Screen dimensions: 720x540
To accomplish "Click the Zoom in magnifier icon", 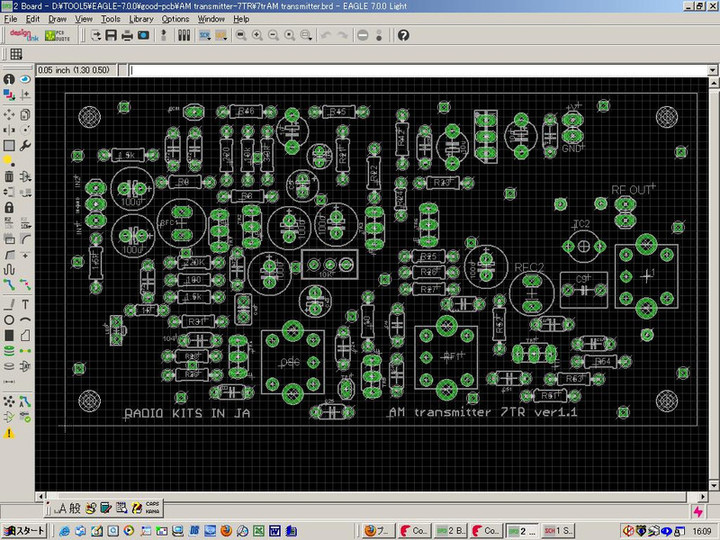I will [x=257, y=35].
